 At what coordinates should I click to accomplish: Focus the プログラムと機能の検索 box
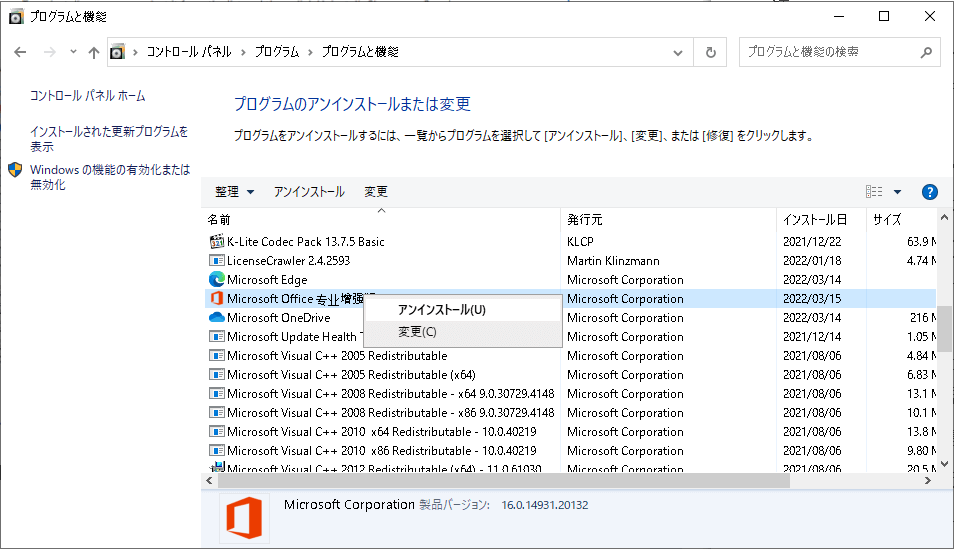pos(840,52)
